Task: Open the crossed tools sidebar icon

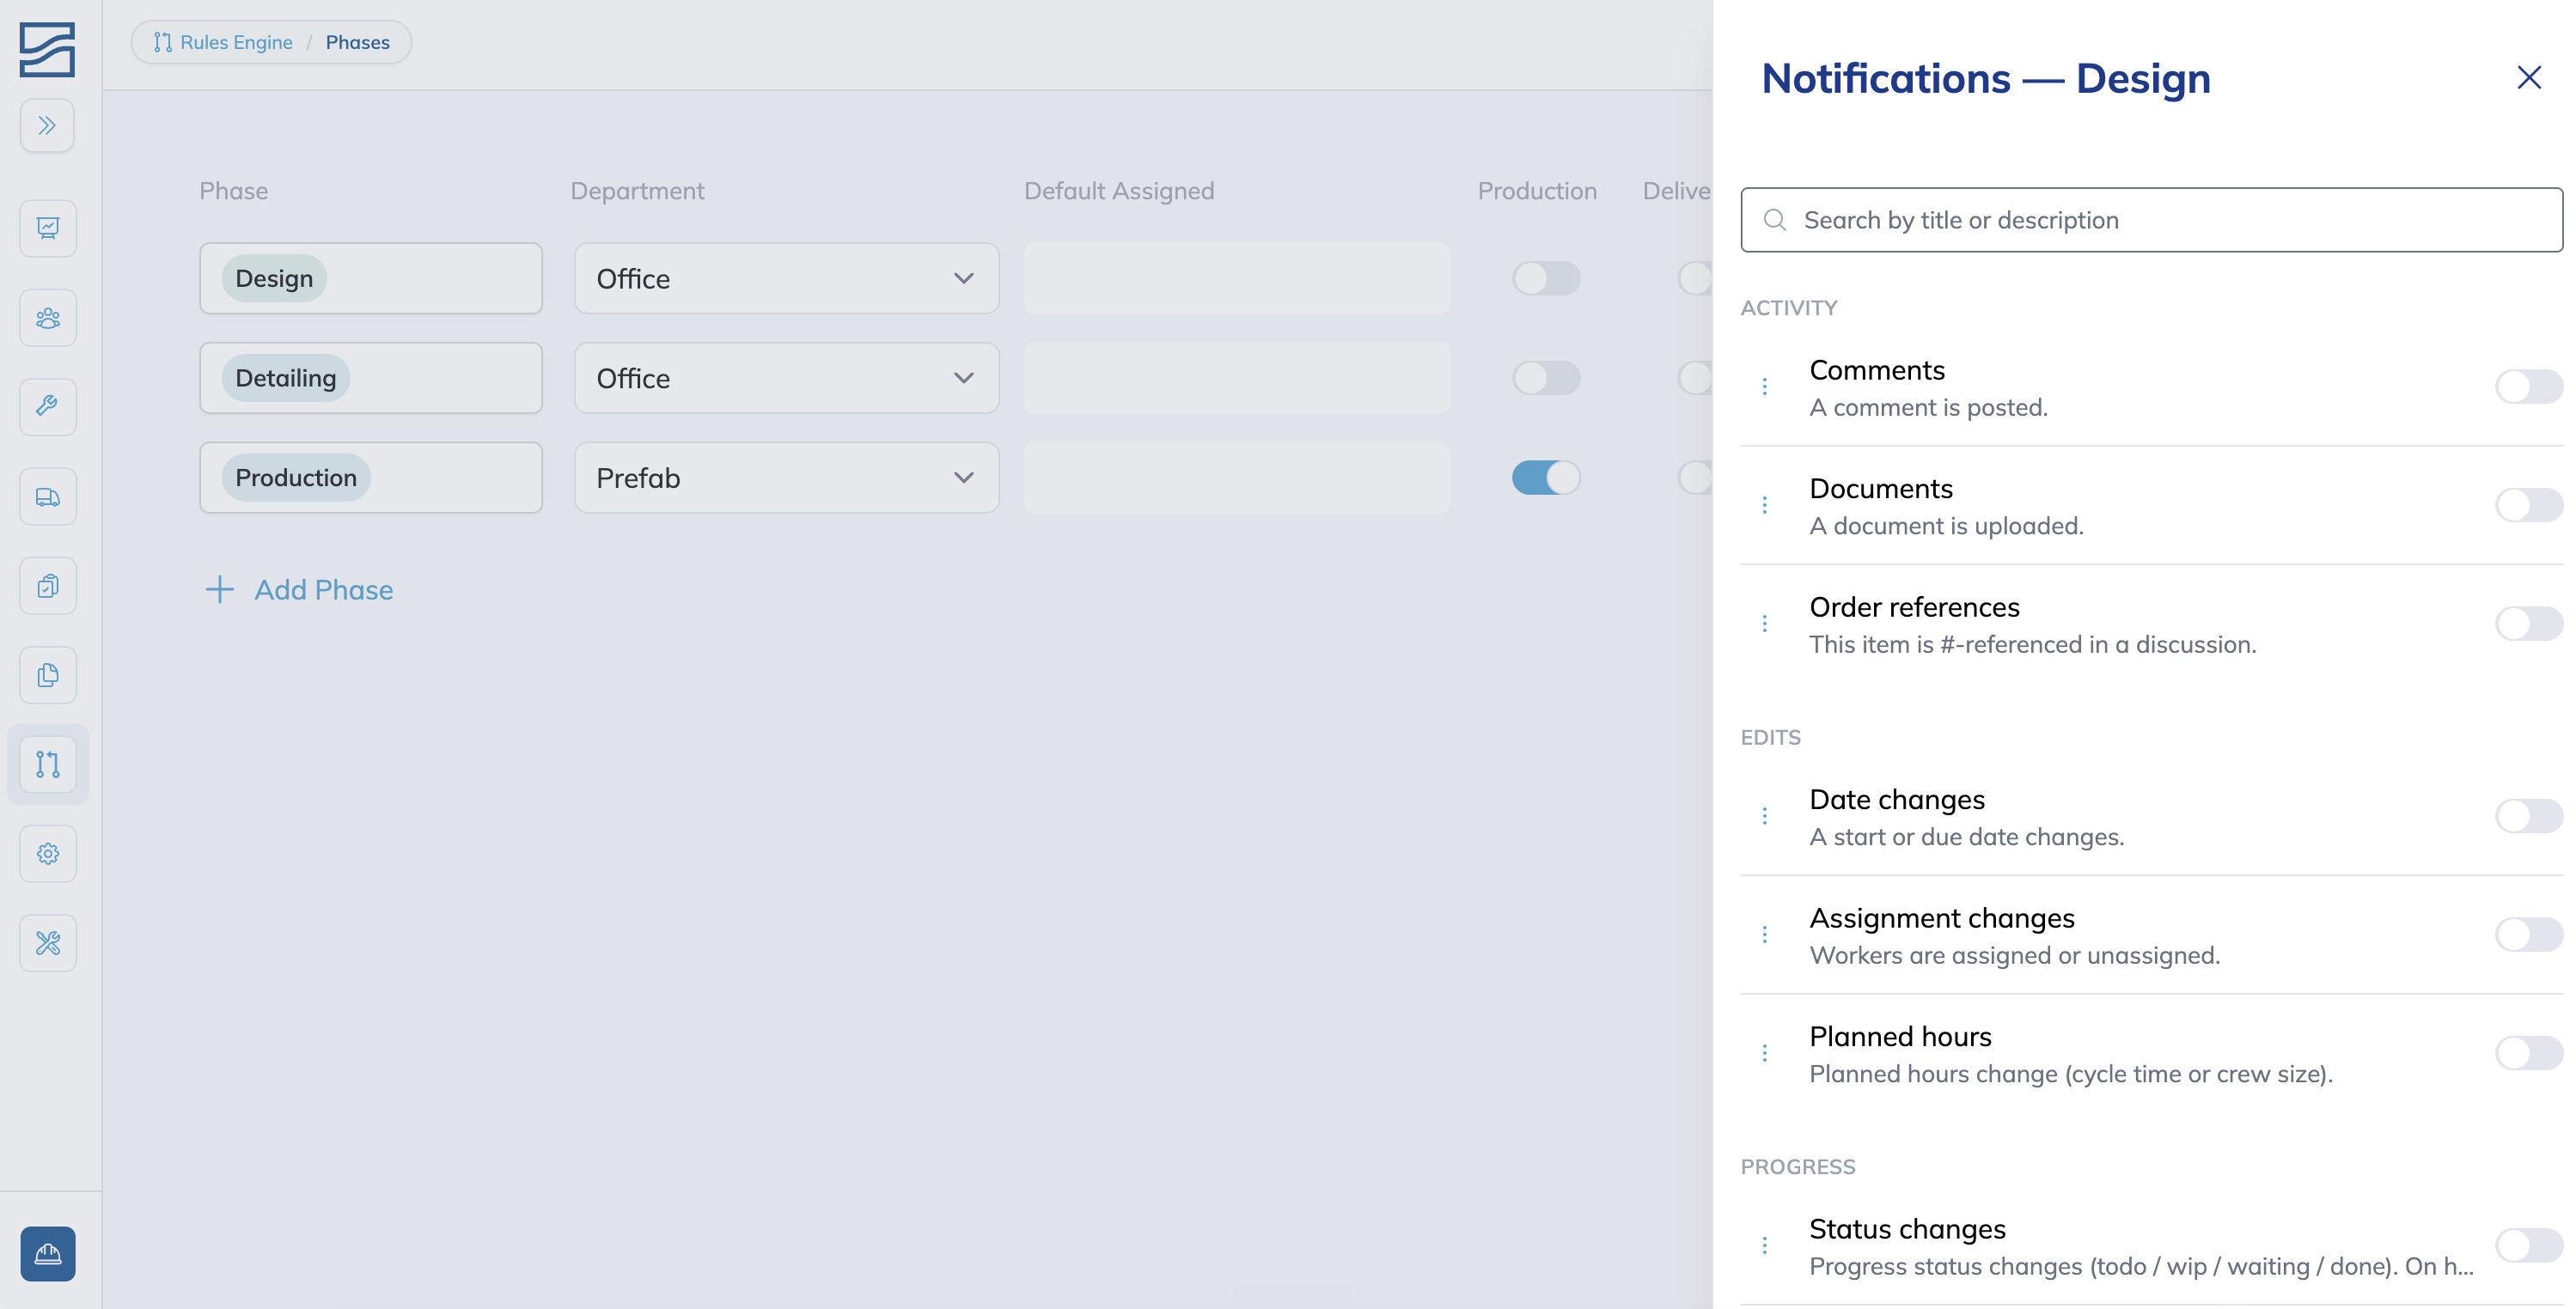Action: [47, 943]
